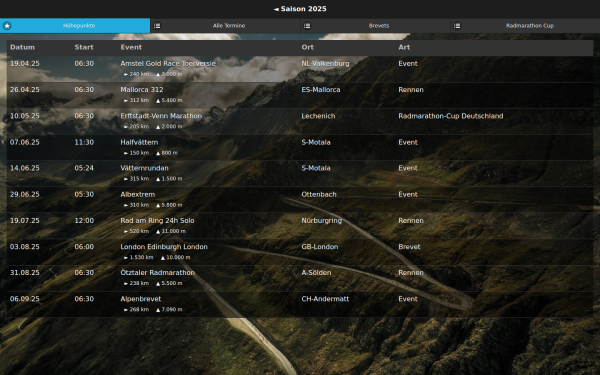This screenshot has height=375, width=600.
Task: Open the Radmarathon Cup tab
Action: [525, 26]
